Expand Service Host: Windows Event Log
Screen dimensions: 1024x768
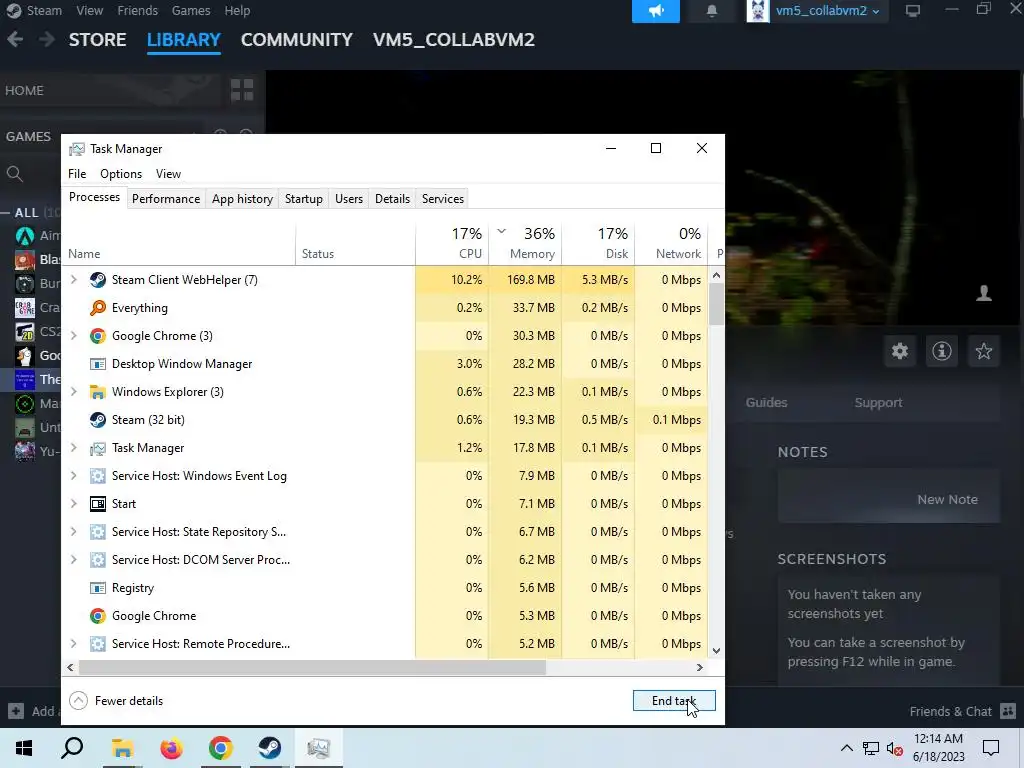tap(74, 476)
